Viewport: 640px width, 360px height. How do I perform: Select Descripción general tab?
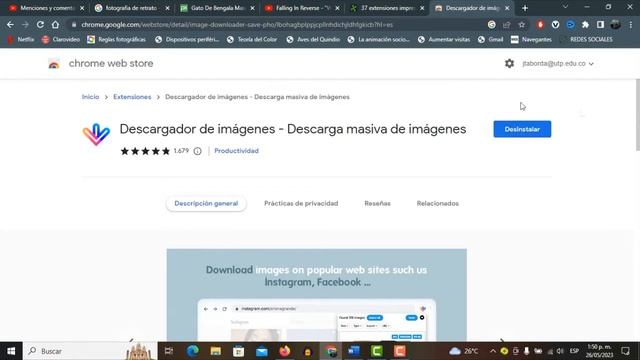tap(206, 203)
